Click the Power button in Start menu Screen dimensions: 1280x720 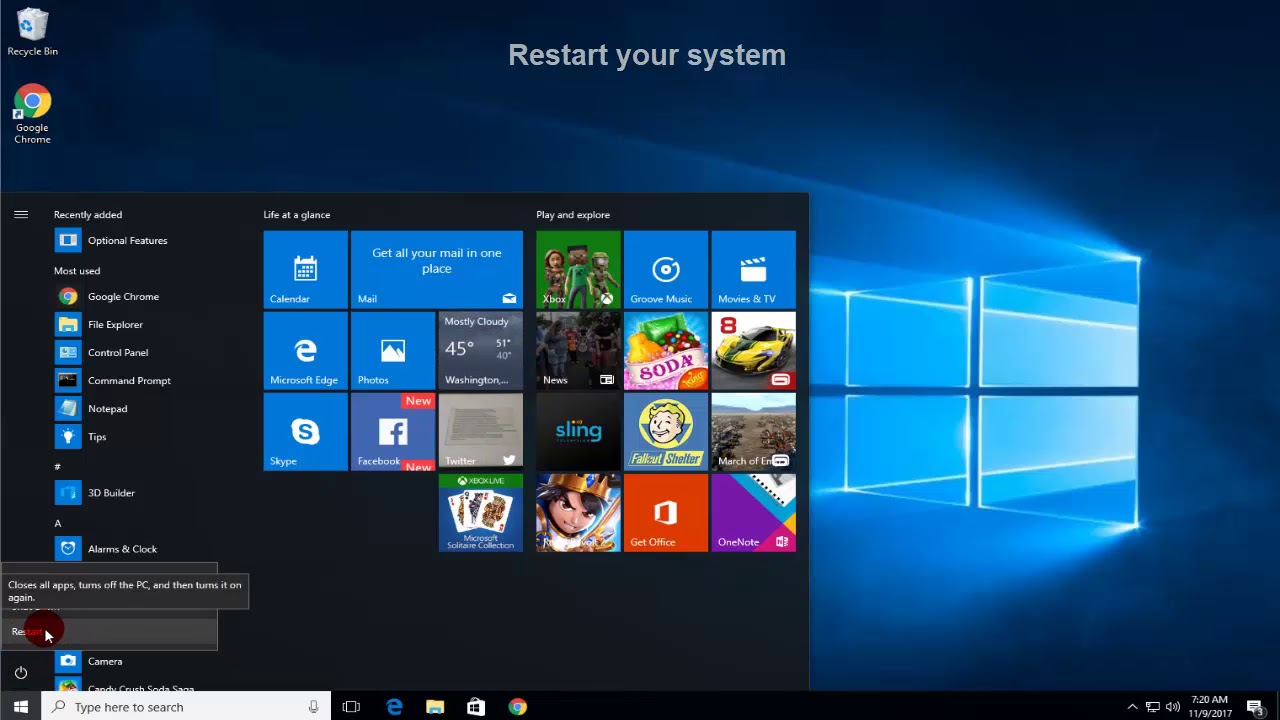(x=20, y=672)
